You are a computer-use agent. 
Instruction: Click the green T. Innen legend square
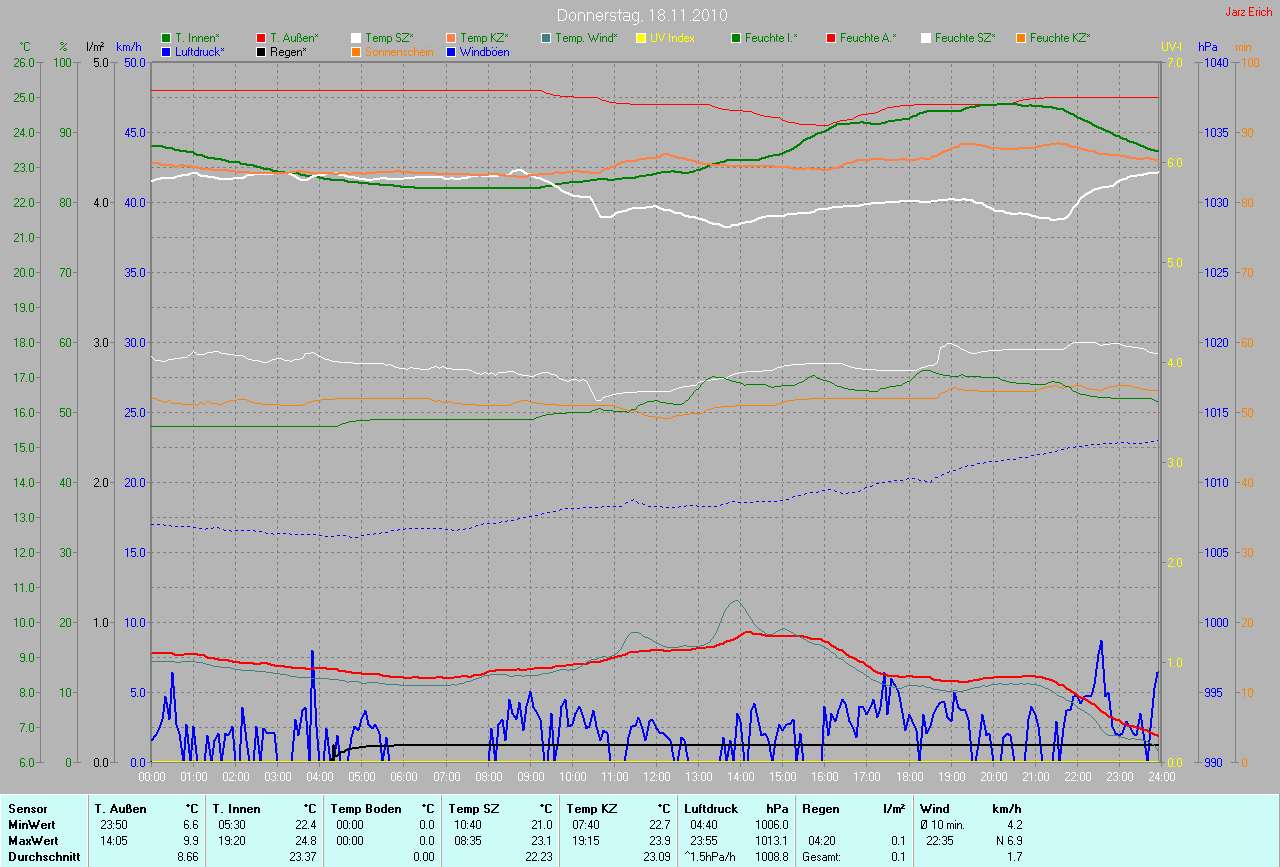(166, 38)
